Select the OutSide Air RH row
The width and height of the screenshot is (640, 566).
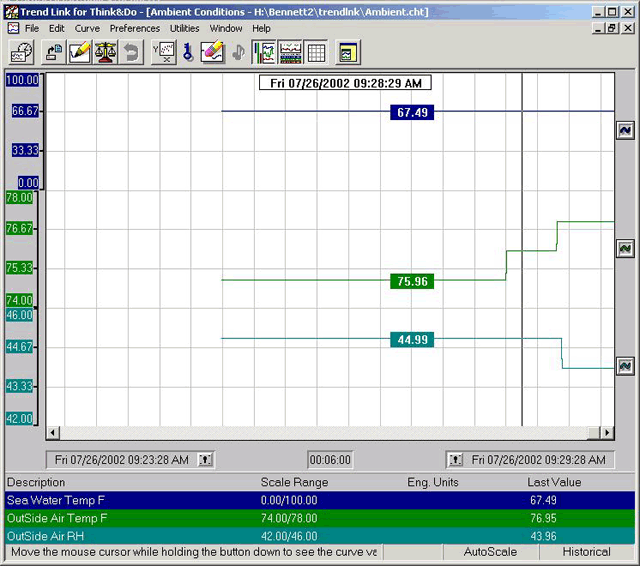(320, 536)
